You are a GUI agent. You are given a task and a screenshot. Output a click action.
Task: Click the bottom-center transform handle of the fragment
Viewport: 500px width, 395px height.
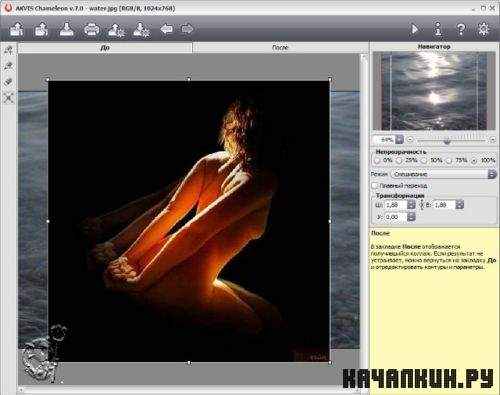click(189, 363)
